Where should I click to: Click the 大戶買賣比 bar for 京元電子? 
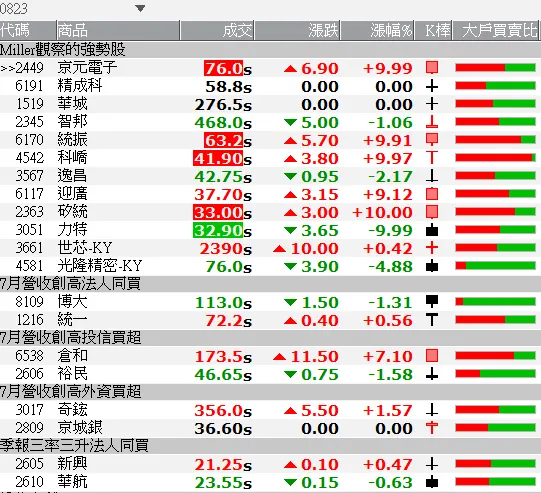[495, 68]
